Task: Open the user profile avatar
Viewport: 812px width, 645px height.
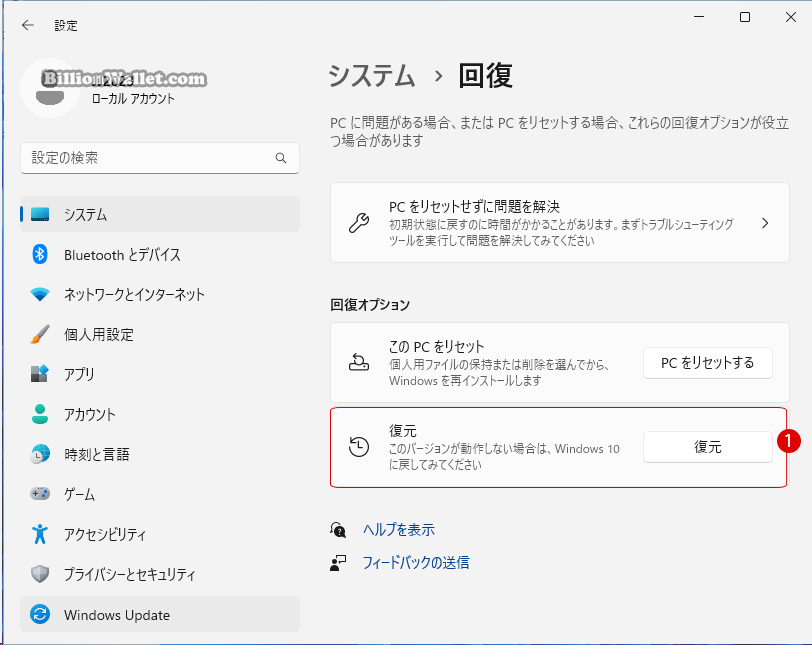Action: coord(50,88)
